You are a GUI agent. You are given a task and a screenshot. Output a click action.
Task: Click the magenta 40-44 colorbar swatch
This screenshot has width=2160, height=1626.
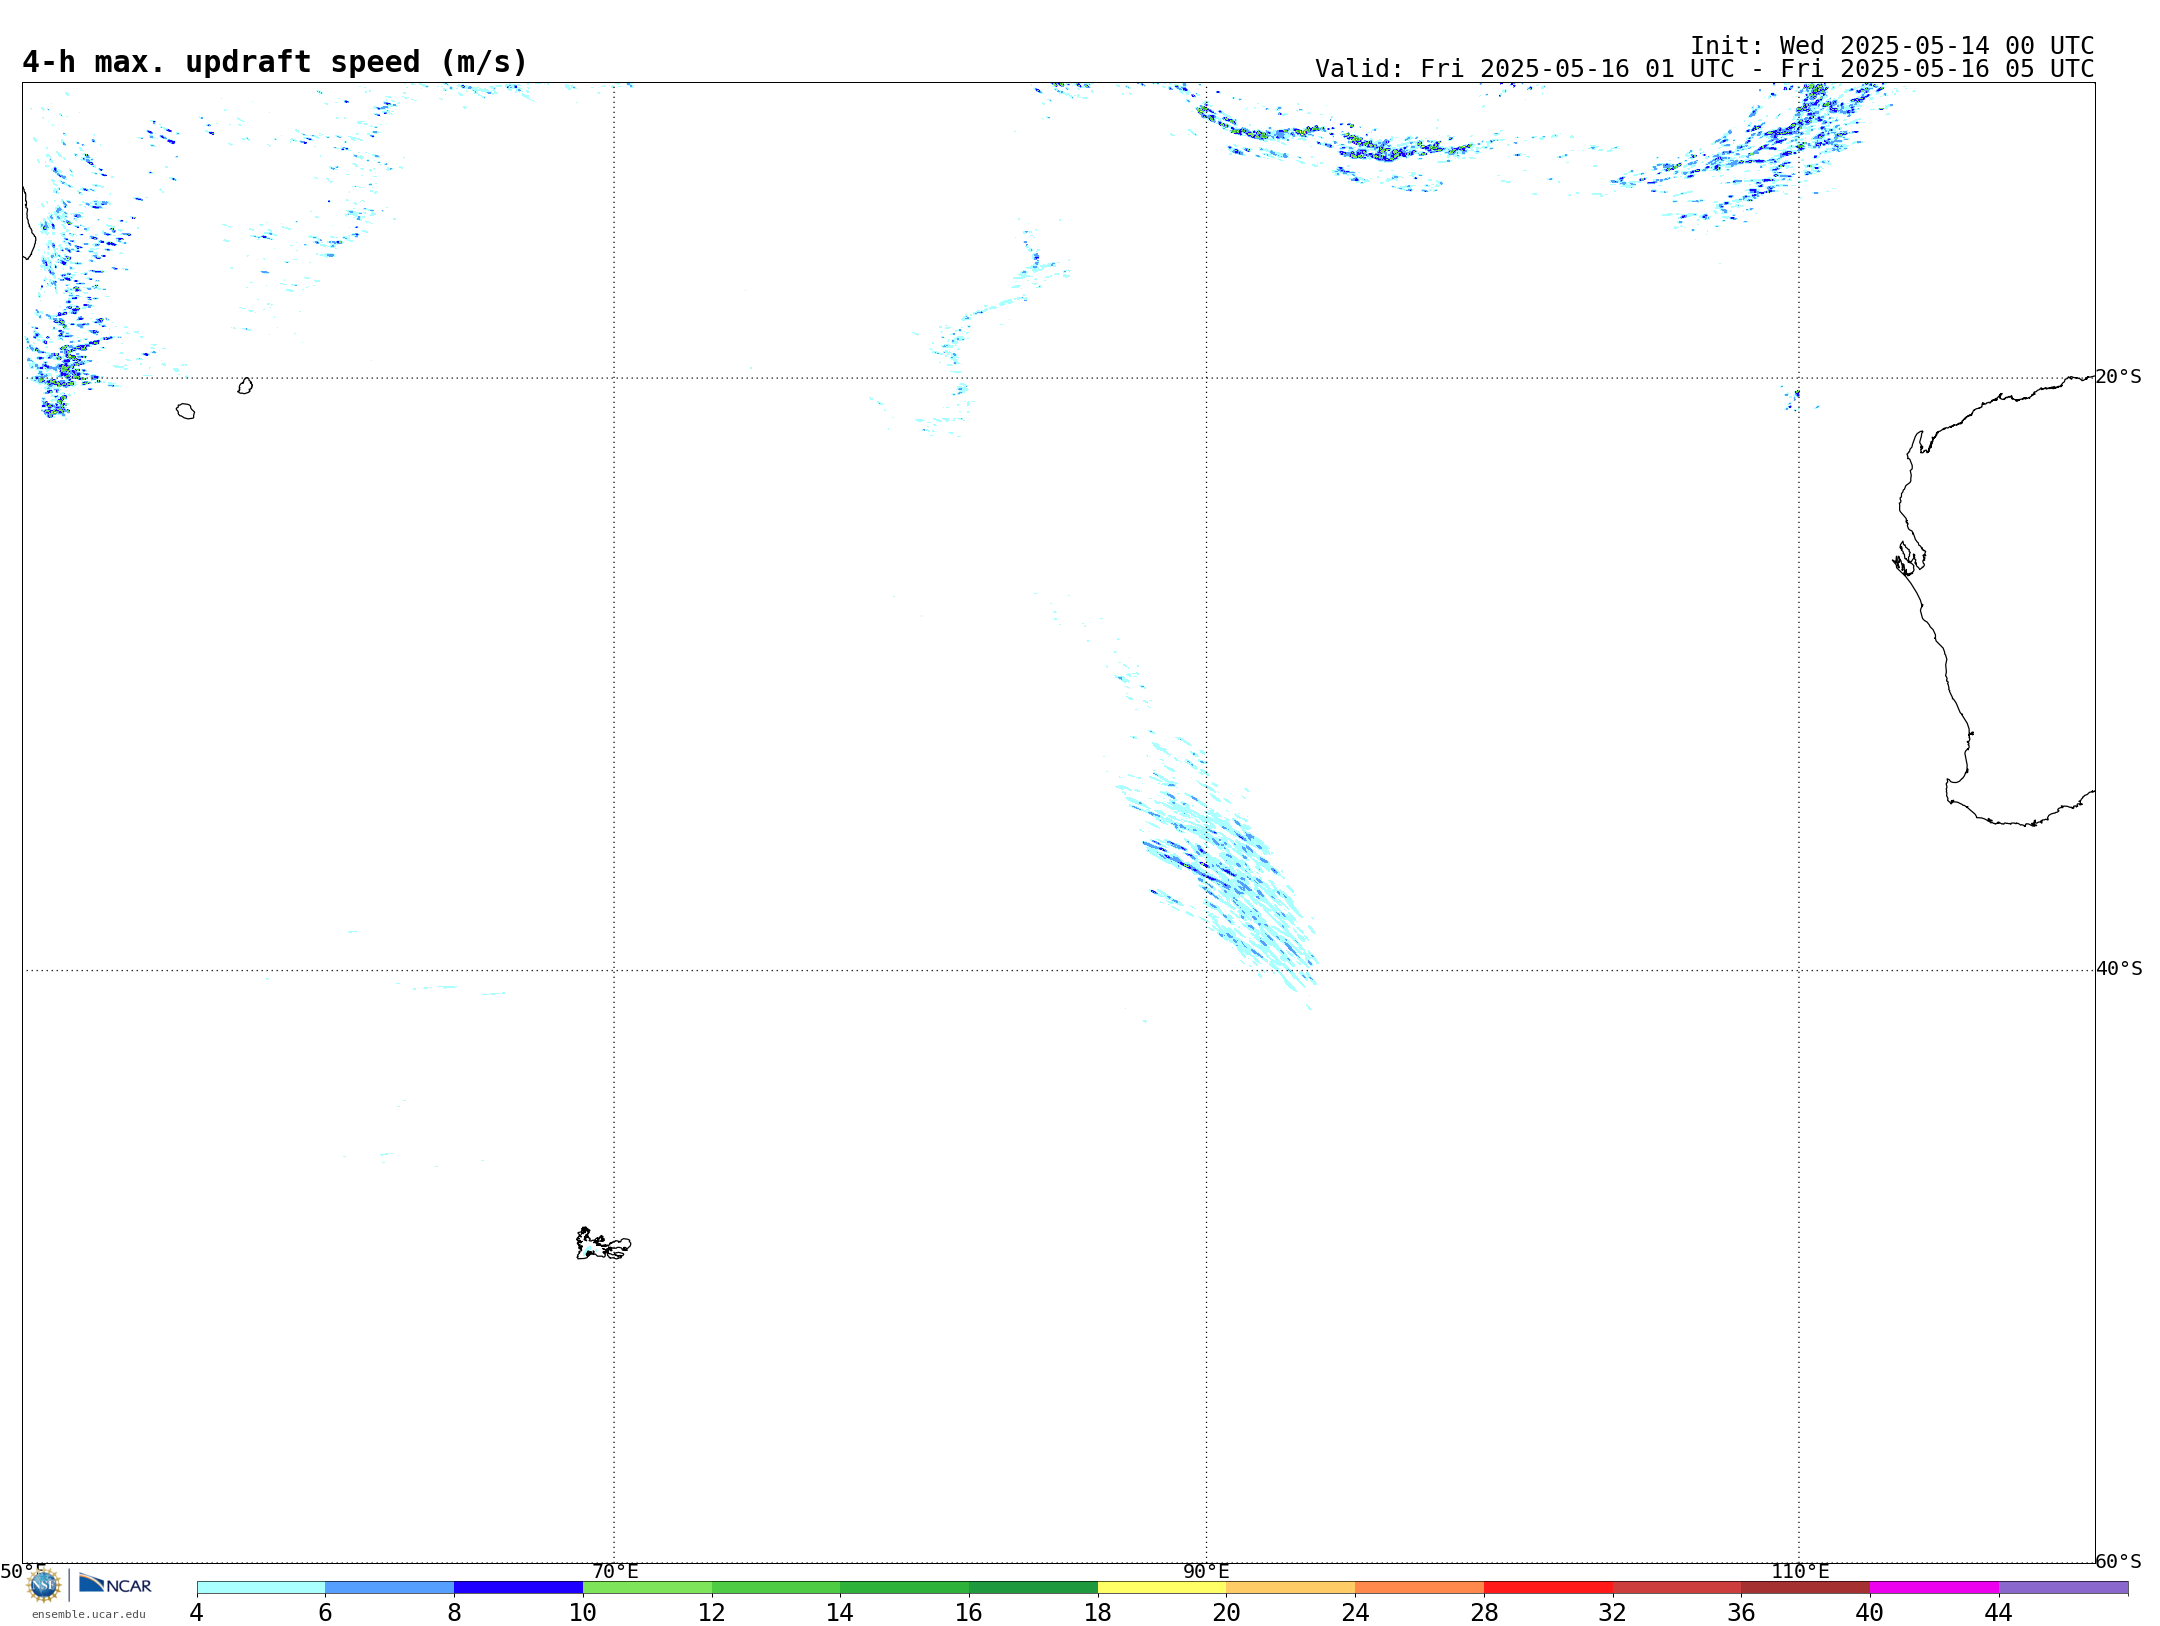click(1934, 1587)
